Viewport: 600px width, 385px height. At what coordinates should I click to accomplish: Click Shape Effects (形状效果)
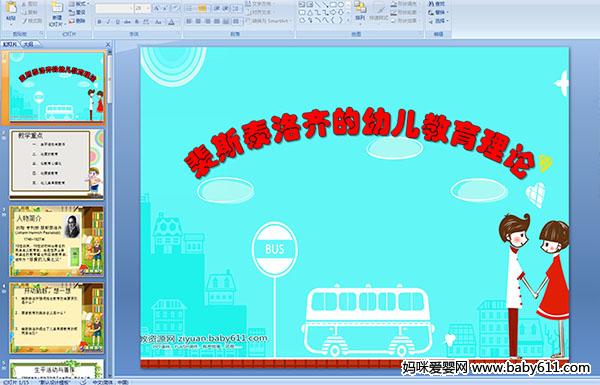405,21
